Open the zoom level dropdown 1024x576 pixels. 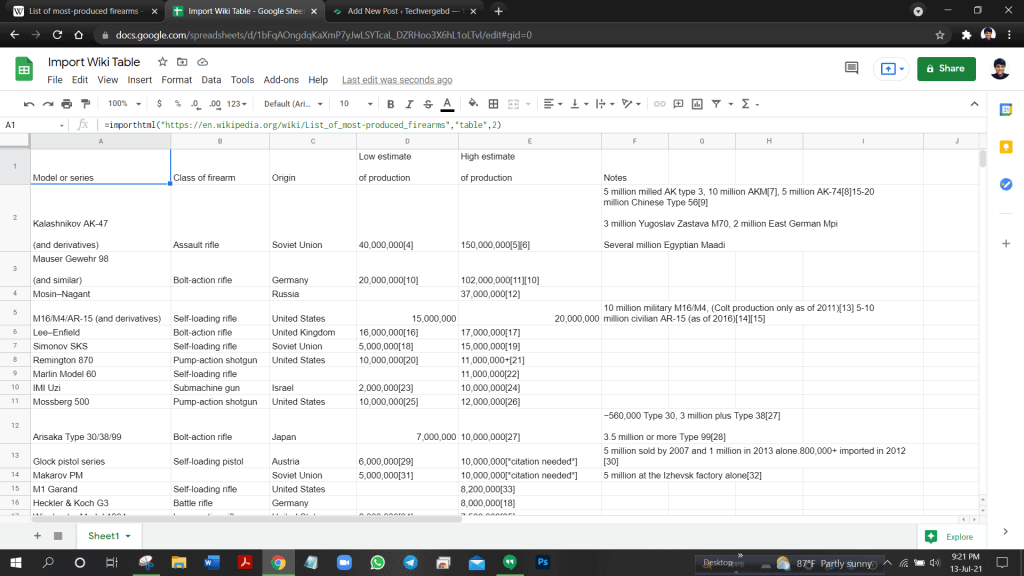[x=124, y=103]
